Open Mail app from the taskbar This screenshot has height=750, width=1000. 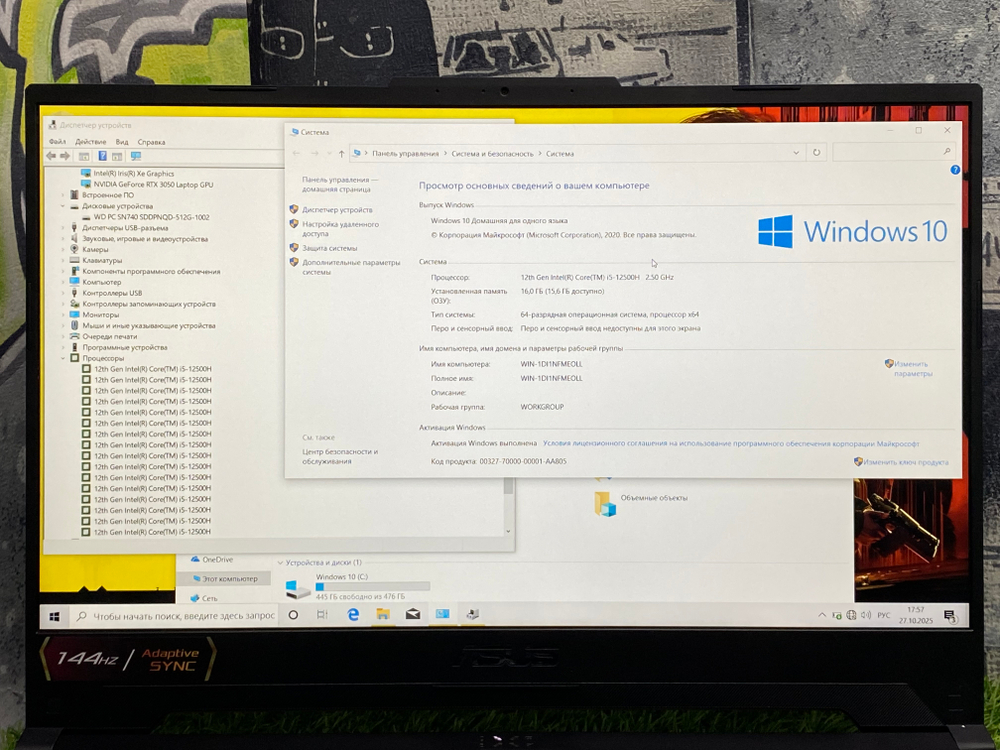[x=412, y=614]
